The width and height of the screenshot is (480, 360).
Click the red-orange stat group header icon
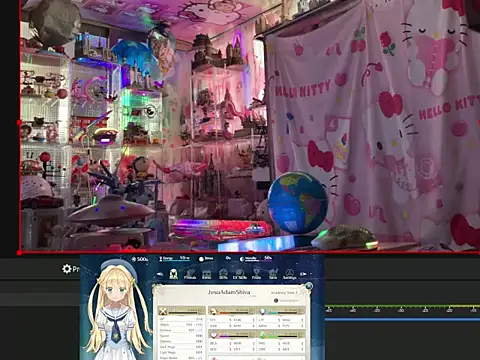(213, 311)
